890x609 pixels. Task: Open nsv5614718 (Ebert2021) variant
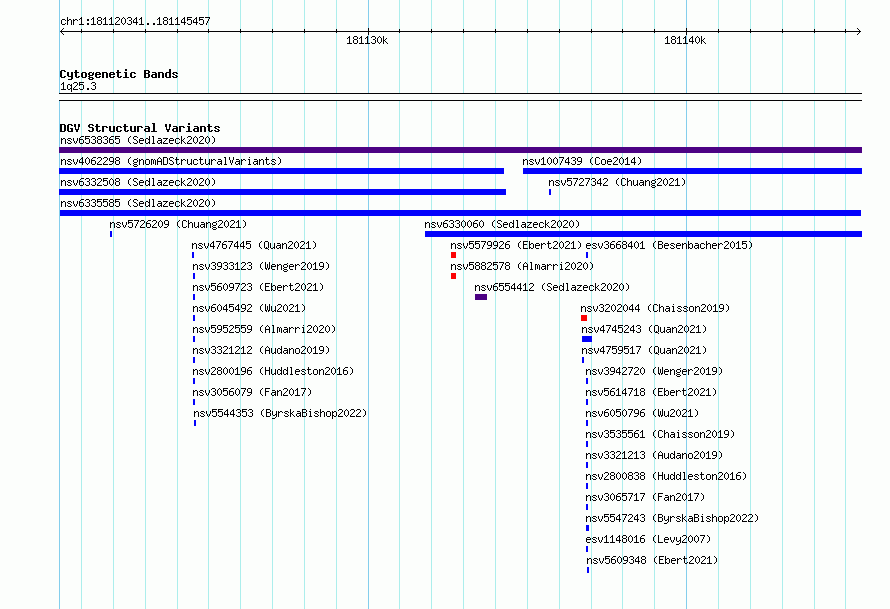(x=651, y=392)
